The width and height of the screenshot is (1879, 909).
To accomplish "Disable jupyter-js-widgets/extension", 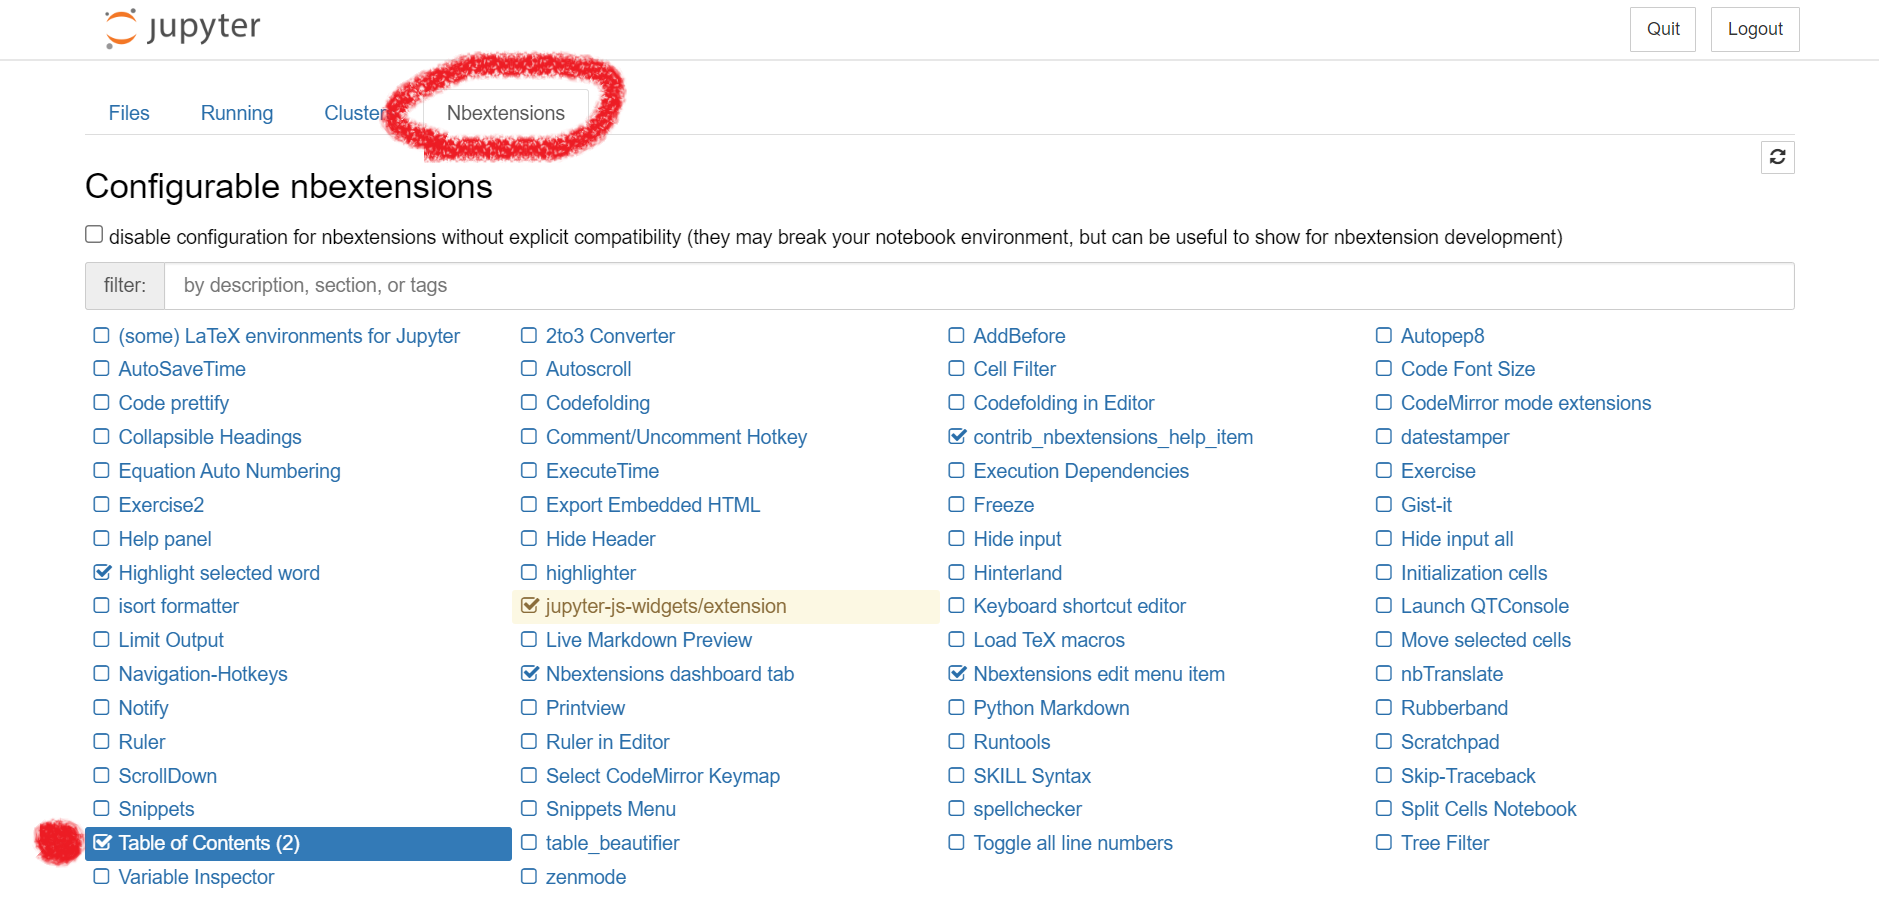I will (x=529, y=606).
